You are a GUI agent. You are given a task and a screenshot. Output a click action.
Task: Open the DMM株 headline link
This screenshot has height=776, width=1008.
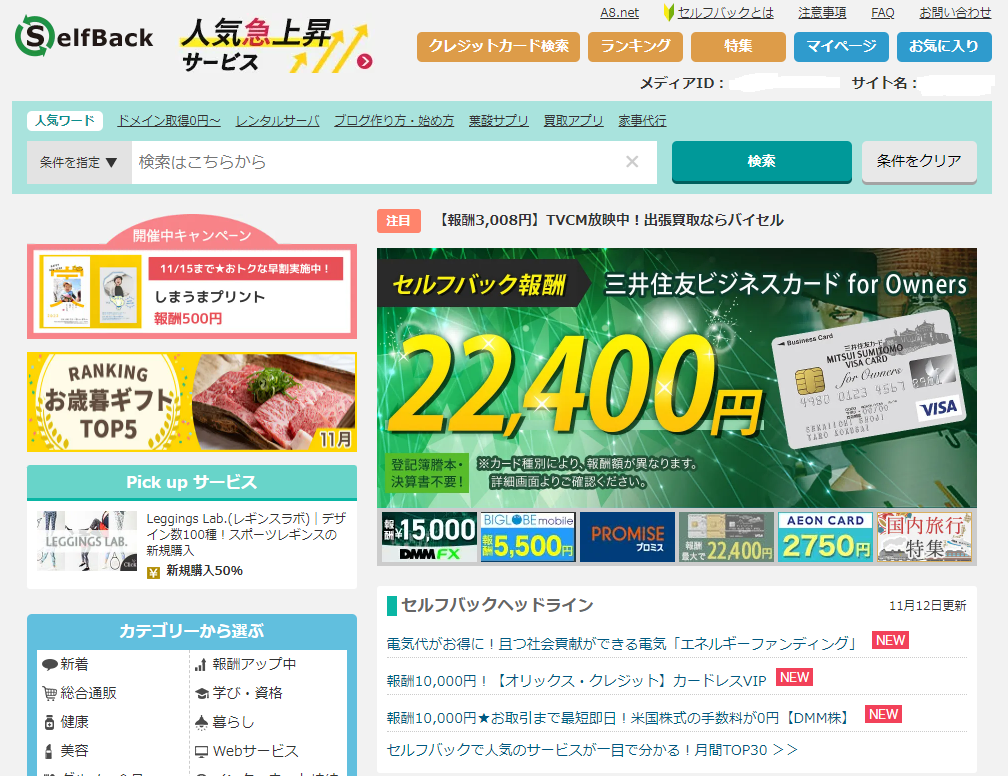point(618,717)
